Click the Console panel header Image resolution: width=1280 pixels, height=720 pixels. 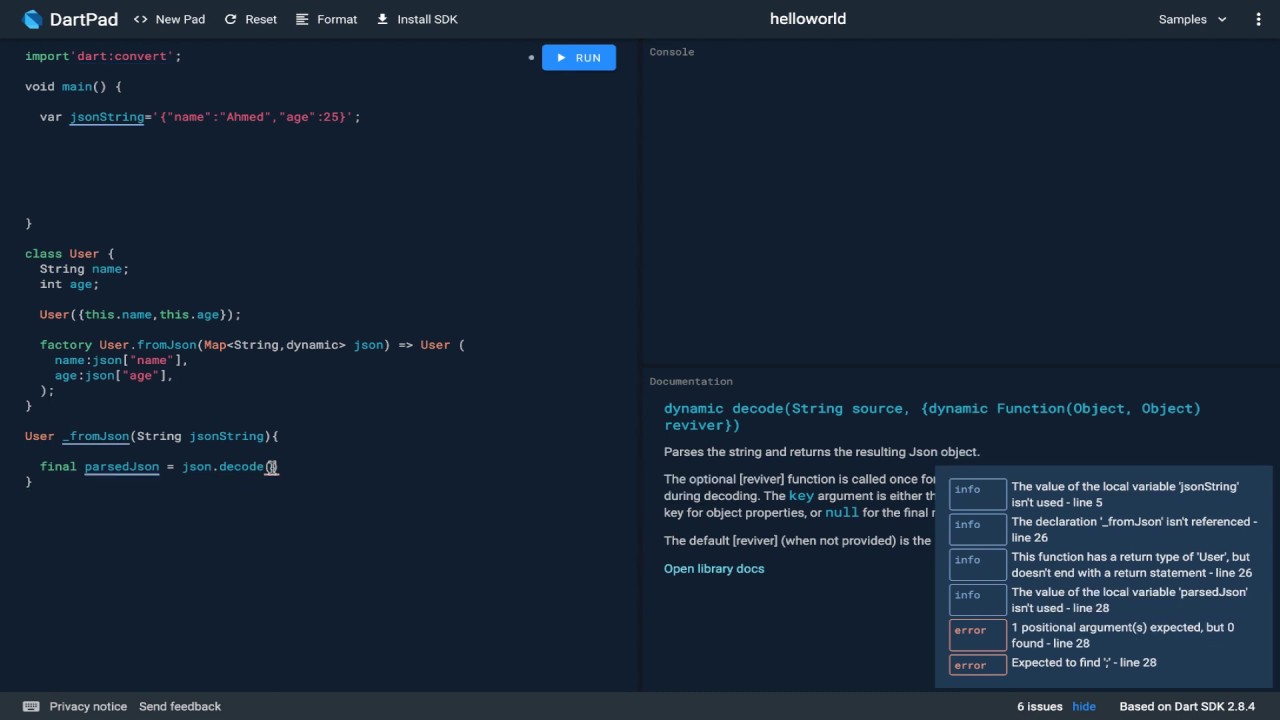tap(672, 52)
